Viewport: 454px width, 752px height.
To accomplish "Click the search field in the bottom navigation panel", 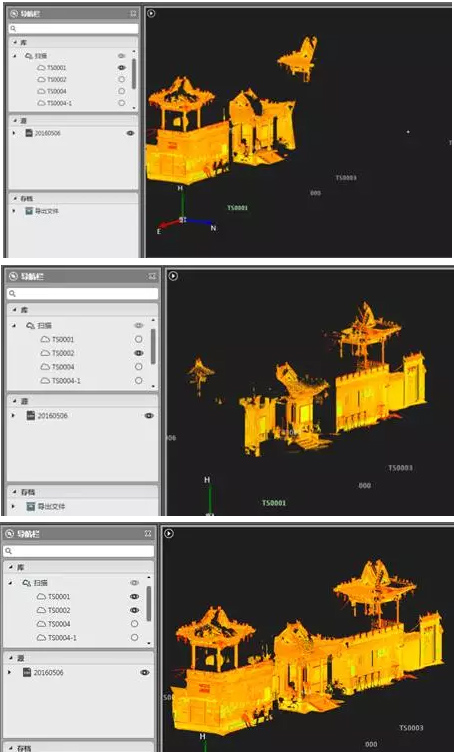I will pos(79,551).
